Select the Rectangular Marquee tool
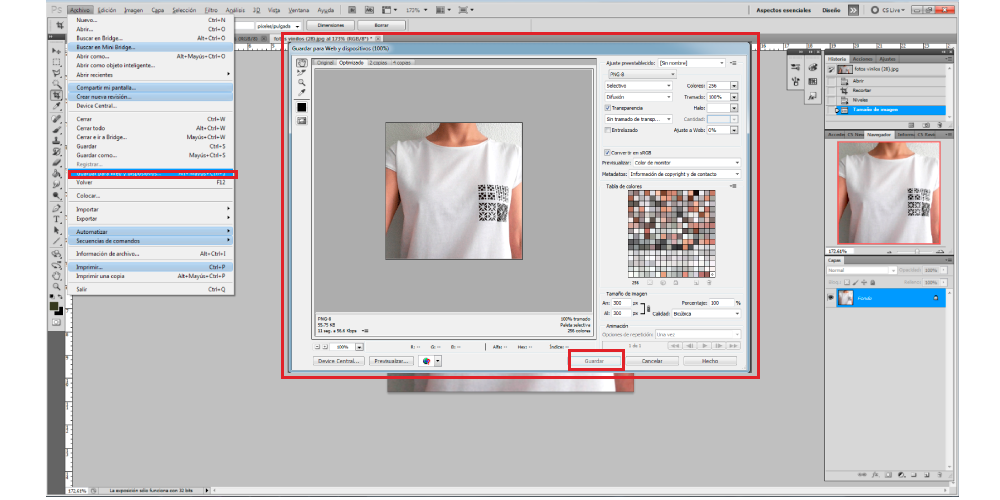This screenshot has height=500, width=1000. pos(57,62)
